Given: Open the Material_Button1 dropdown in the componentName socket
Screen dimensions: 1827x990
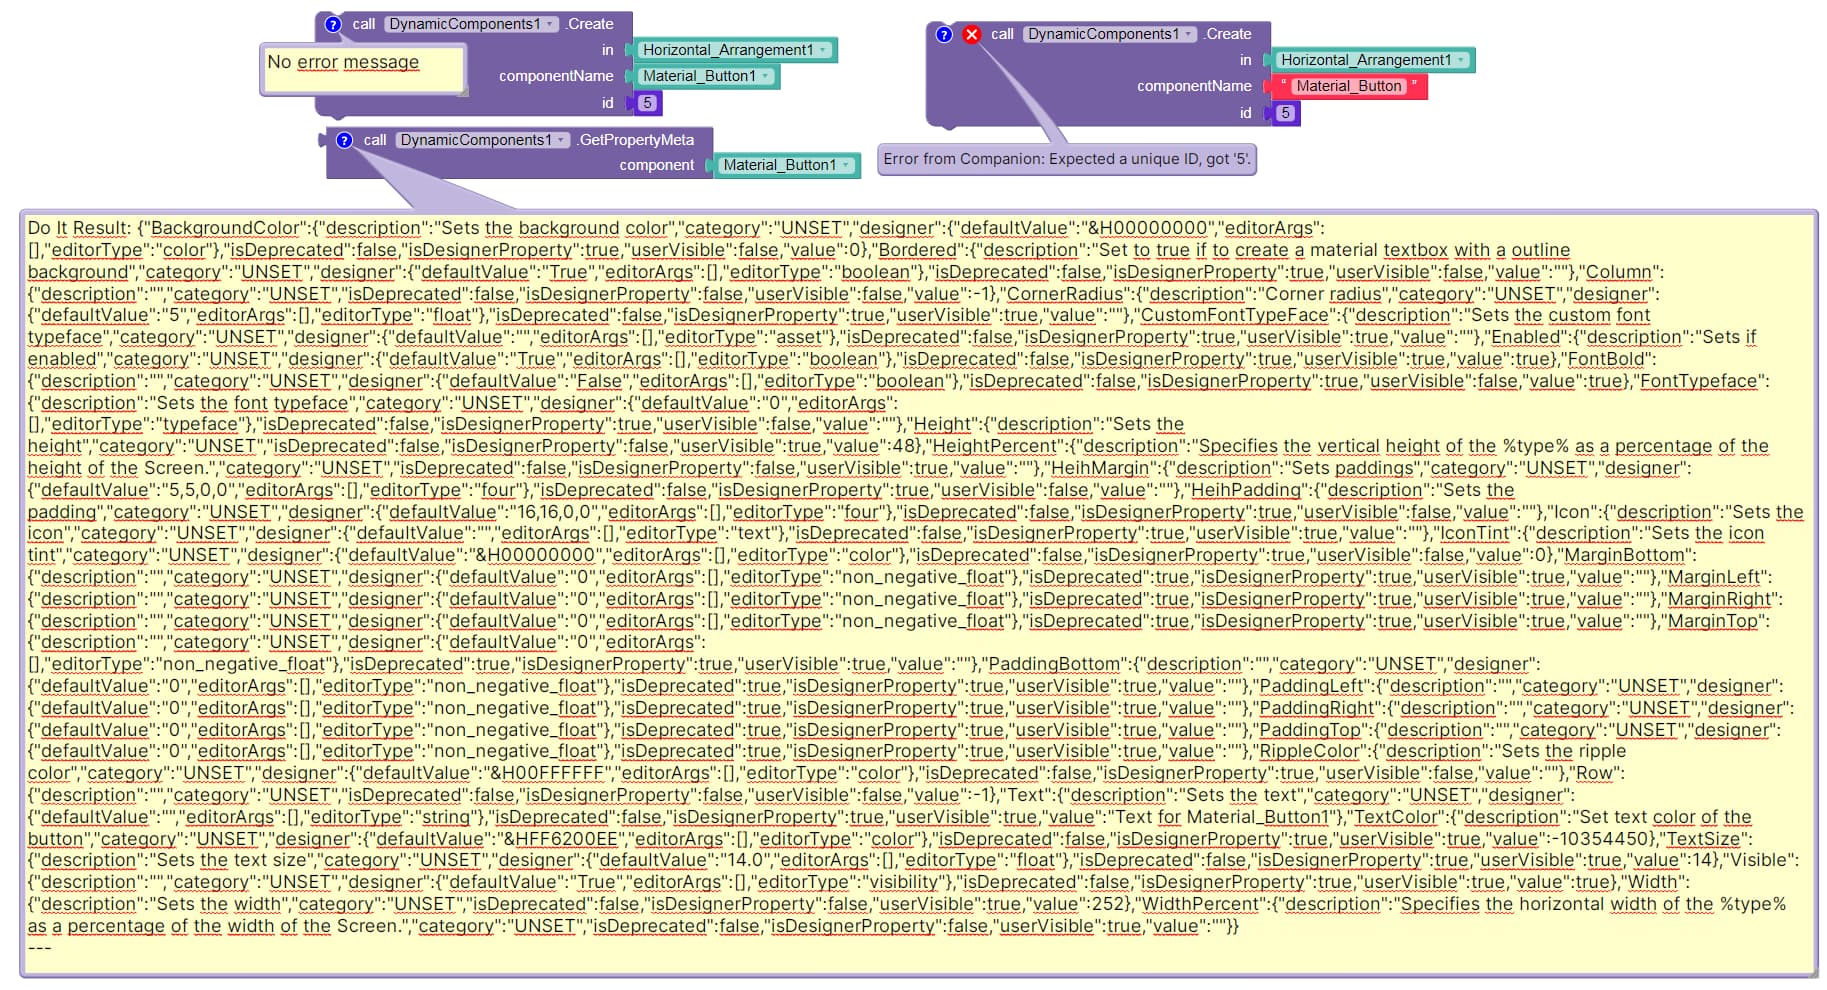Looking at the screenshot, I should pyautogui.click(x=705, y=76).
